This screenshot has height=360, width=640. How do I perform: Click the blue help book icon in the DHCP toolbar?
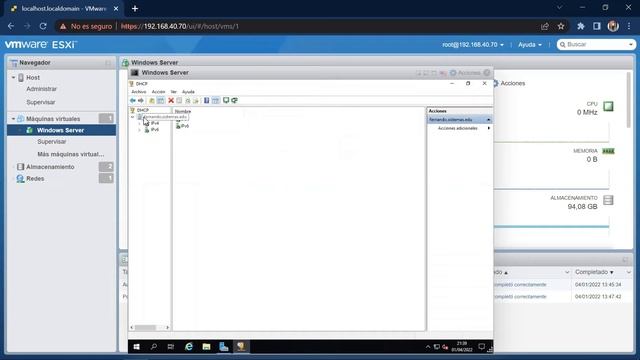207,100
